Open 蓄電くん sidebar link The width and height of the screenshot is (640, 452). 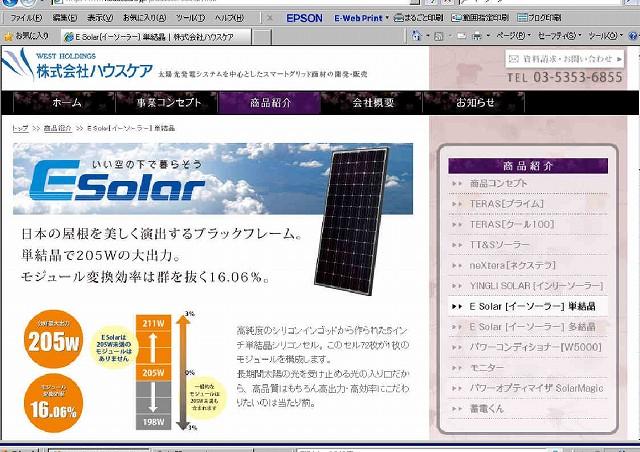(487, 408)
